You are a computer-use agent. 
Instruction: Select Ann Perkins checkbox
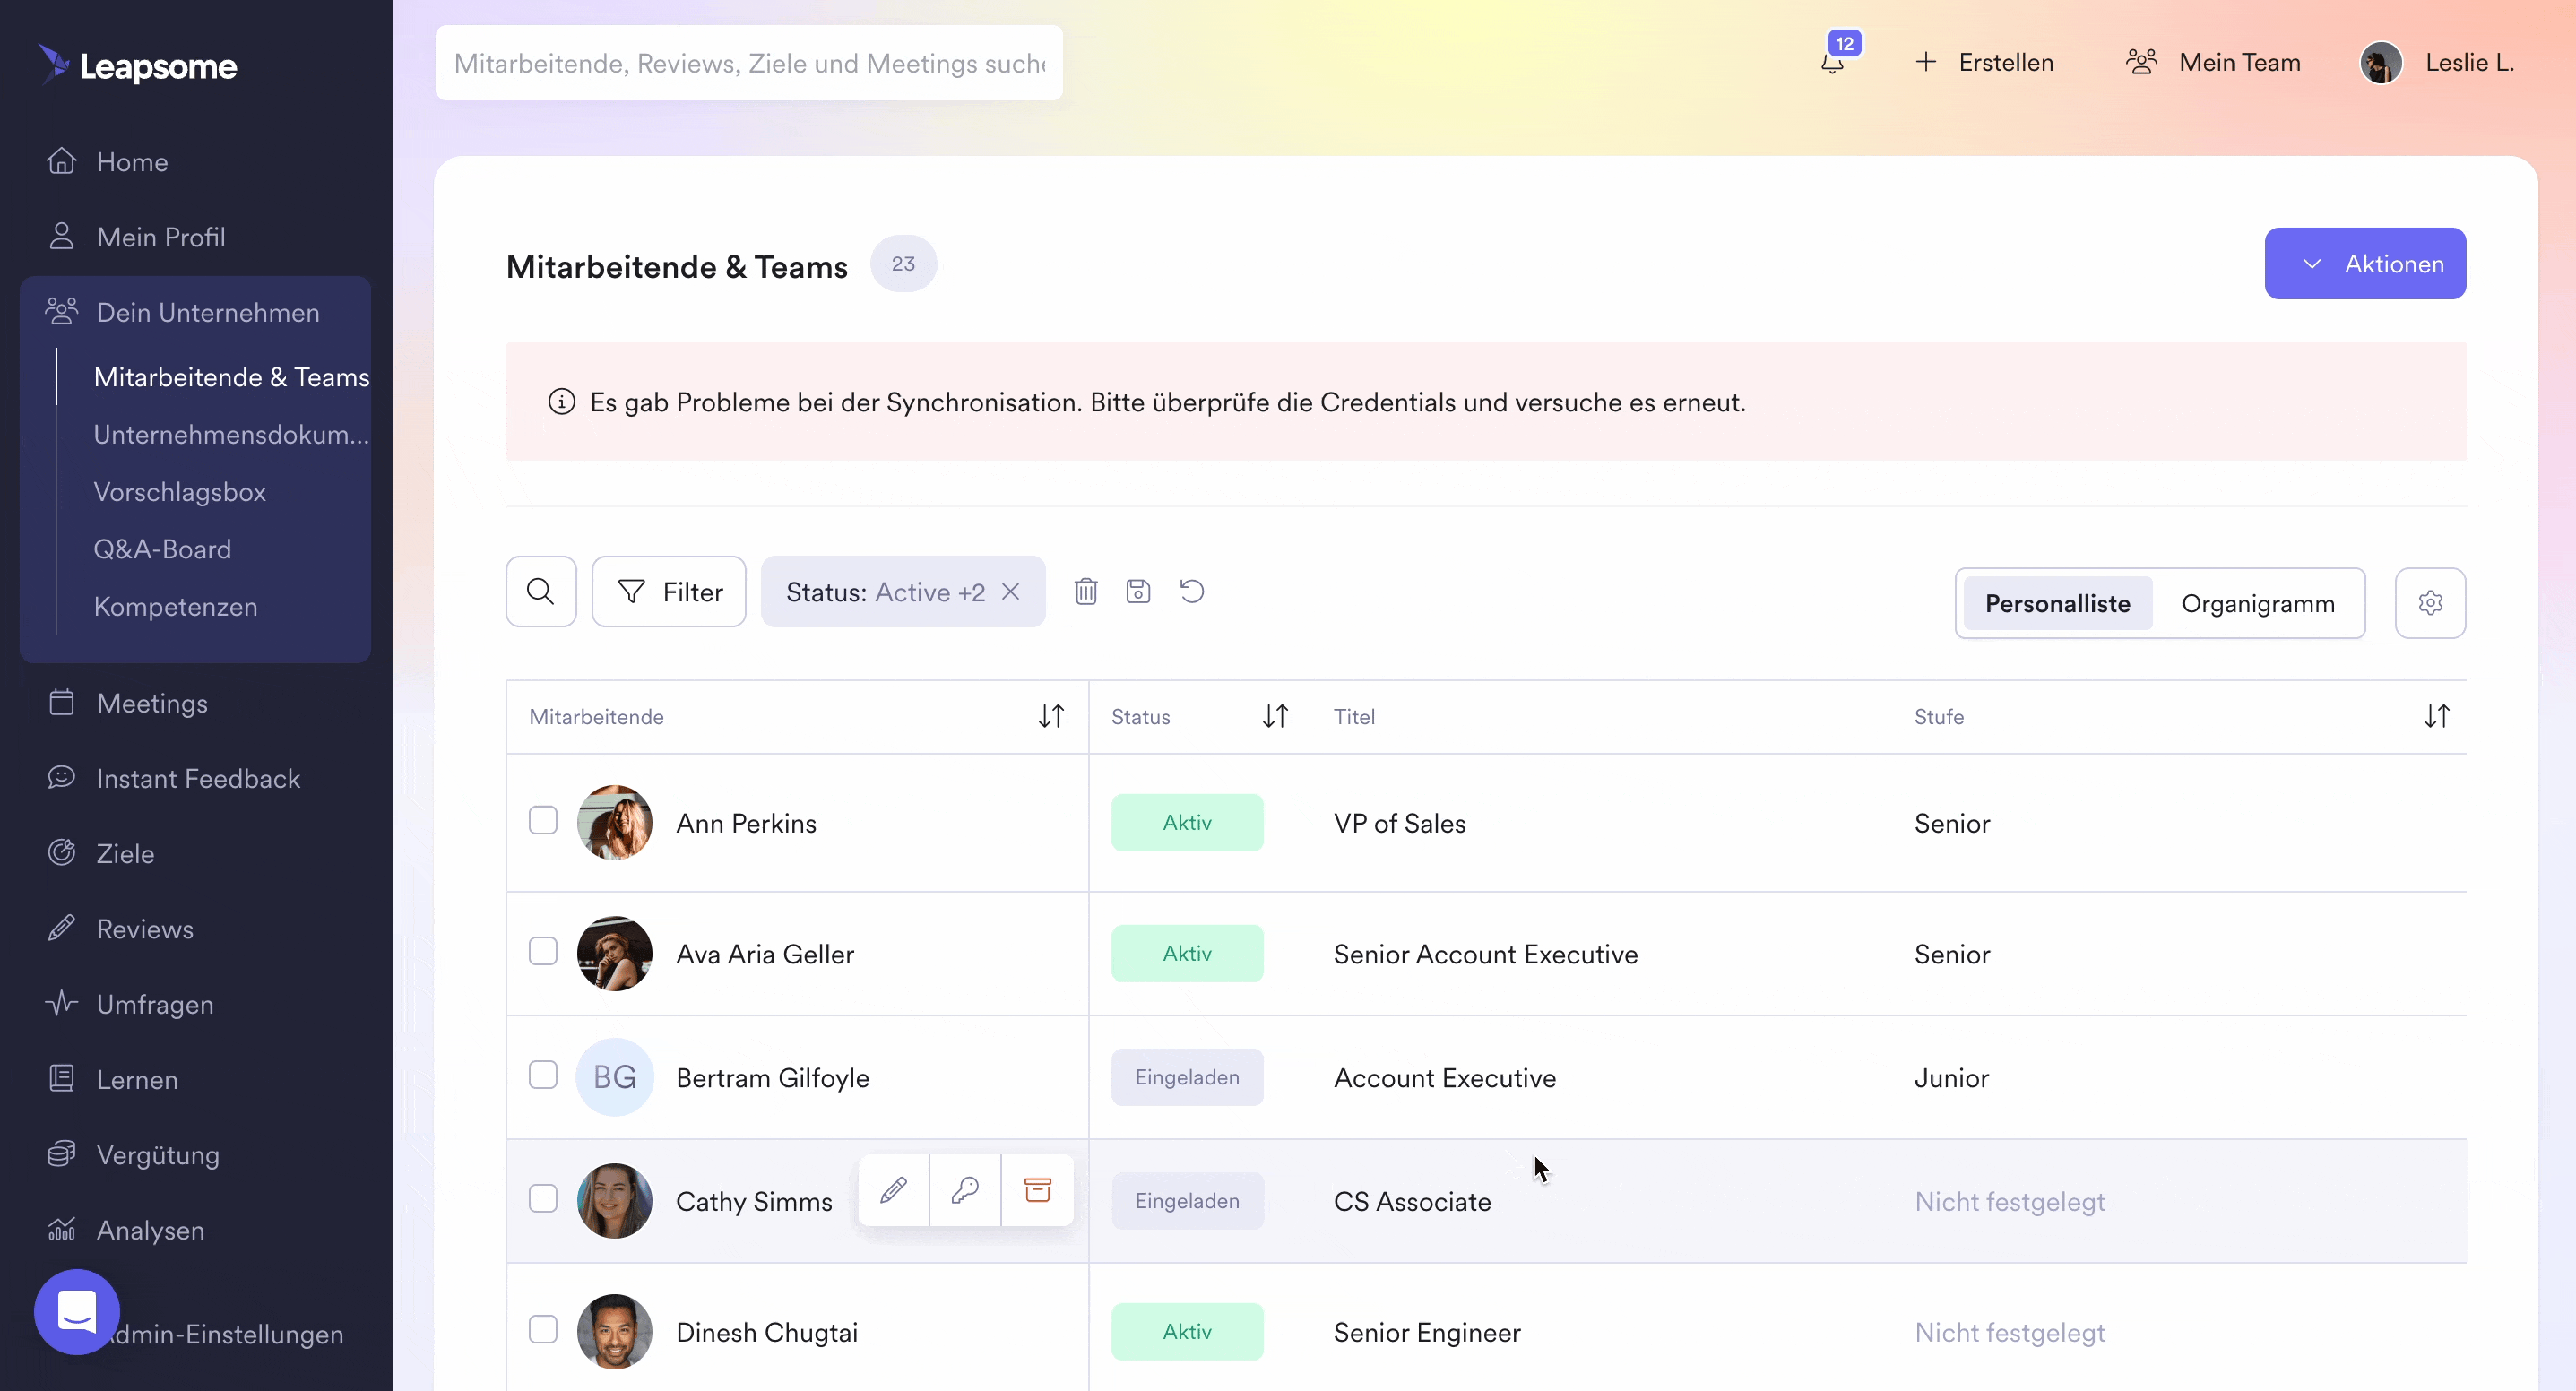543,820
